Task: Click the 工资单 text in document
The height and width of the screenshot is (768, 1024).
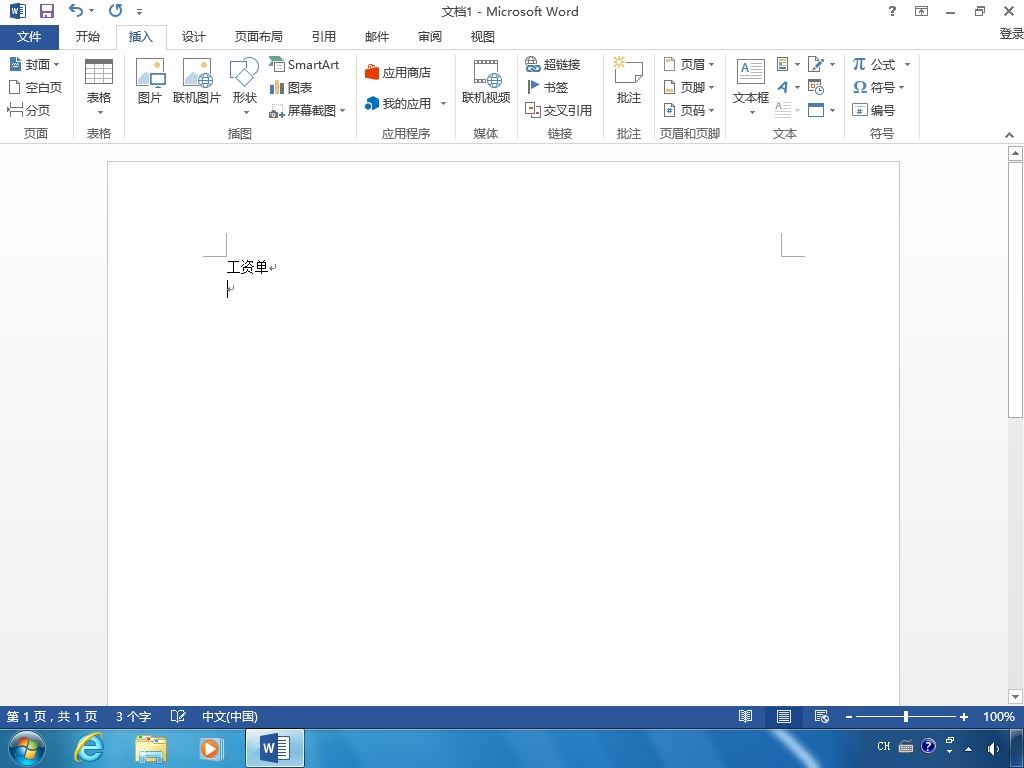Action: [248, 266]
